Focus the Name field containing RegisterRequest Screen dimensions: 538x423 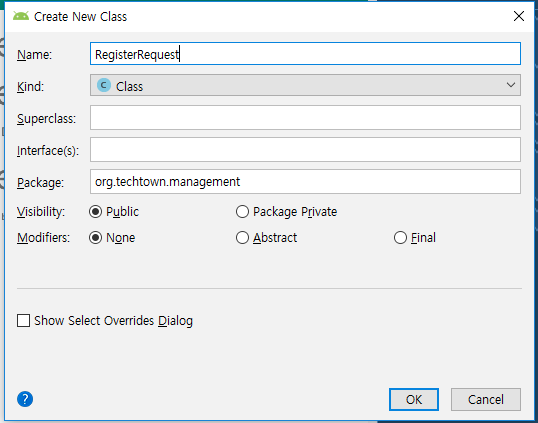point(305,54)
